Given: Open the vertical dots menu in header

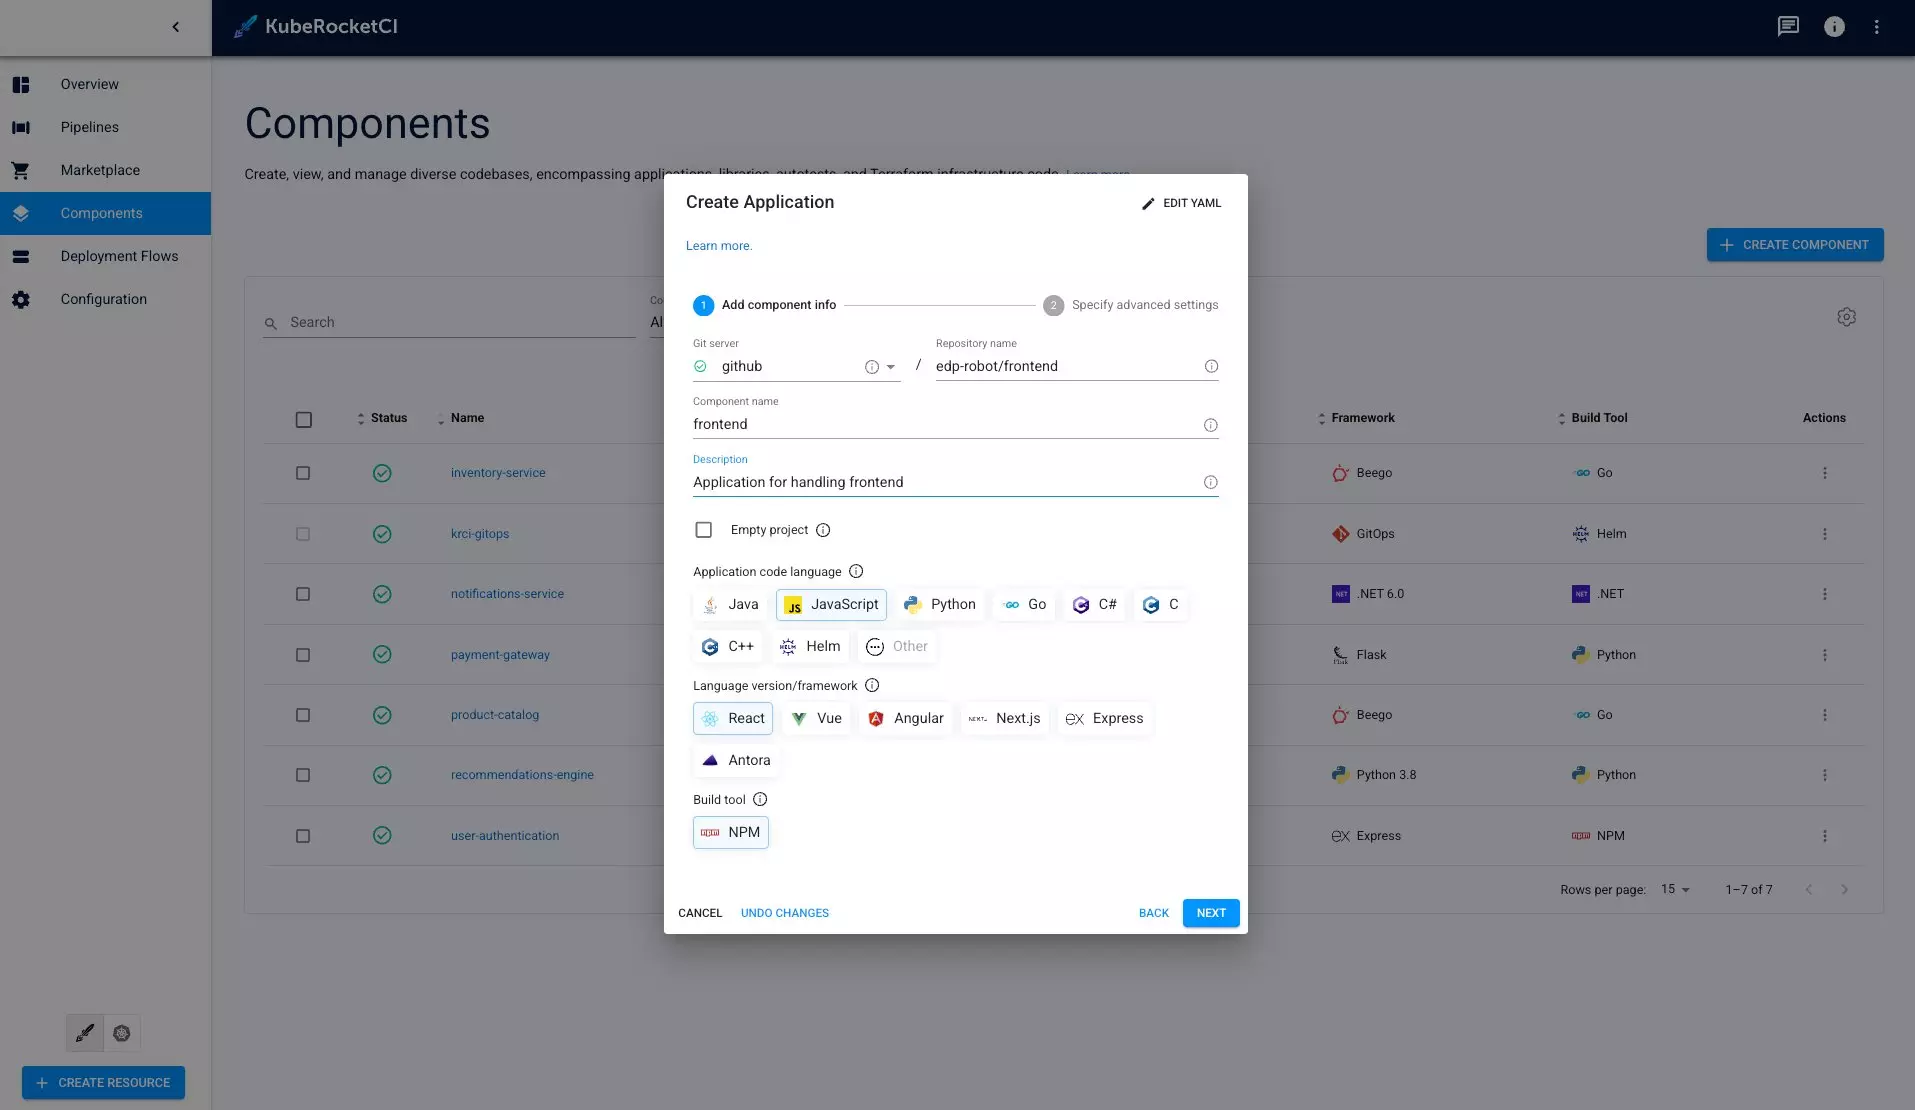Looking at the screenshot, I should point(1877,27).
